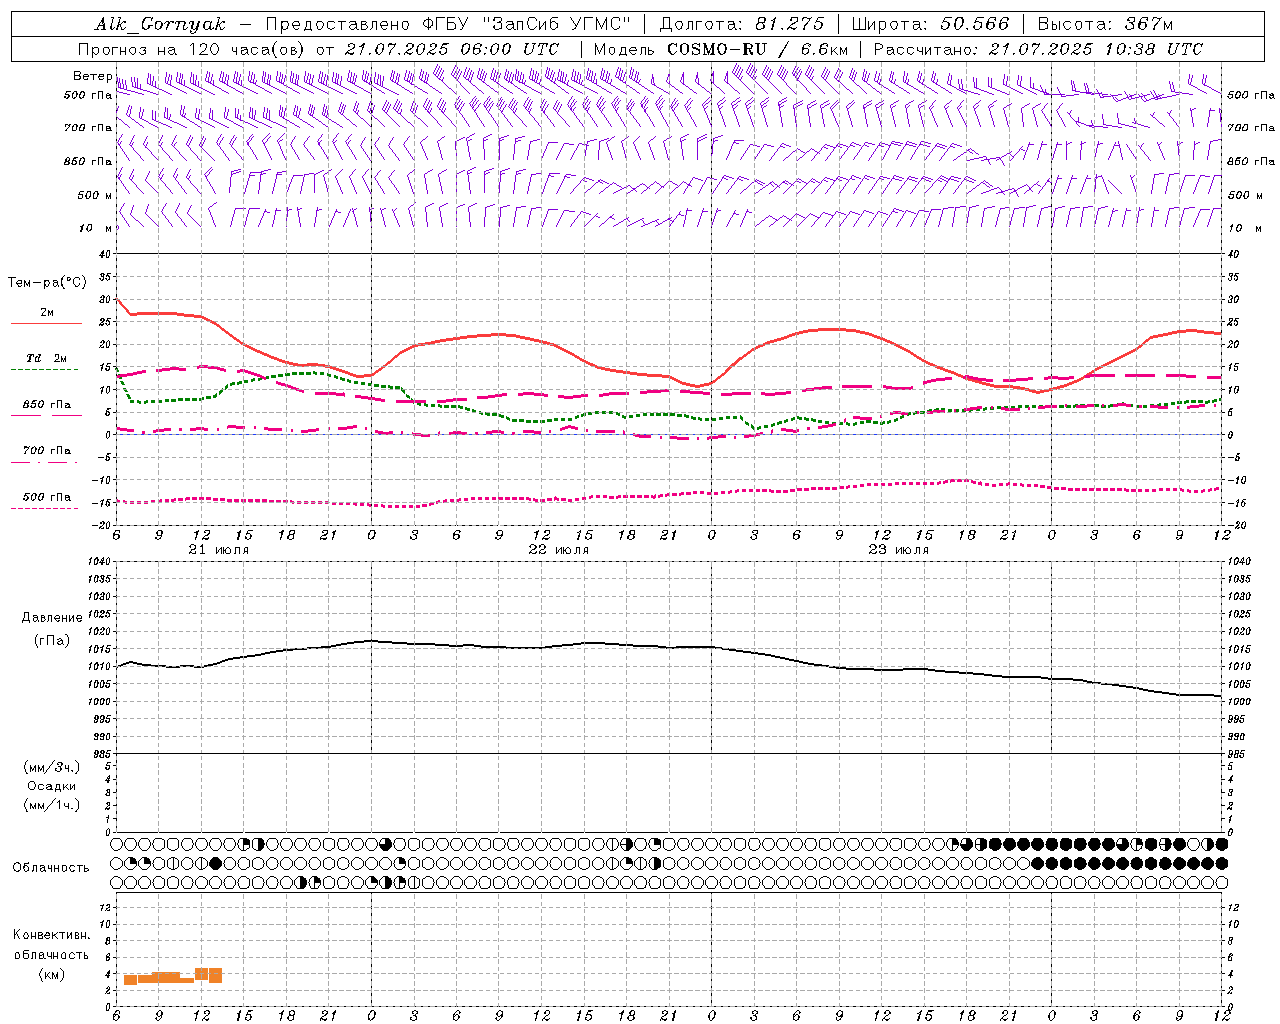Click the 21 июля date label
The image size is (1280, 1024).
[219, 550]
